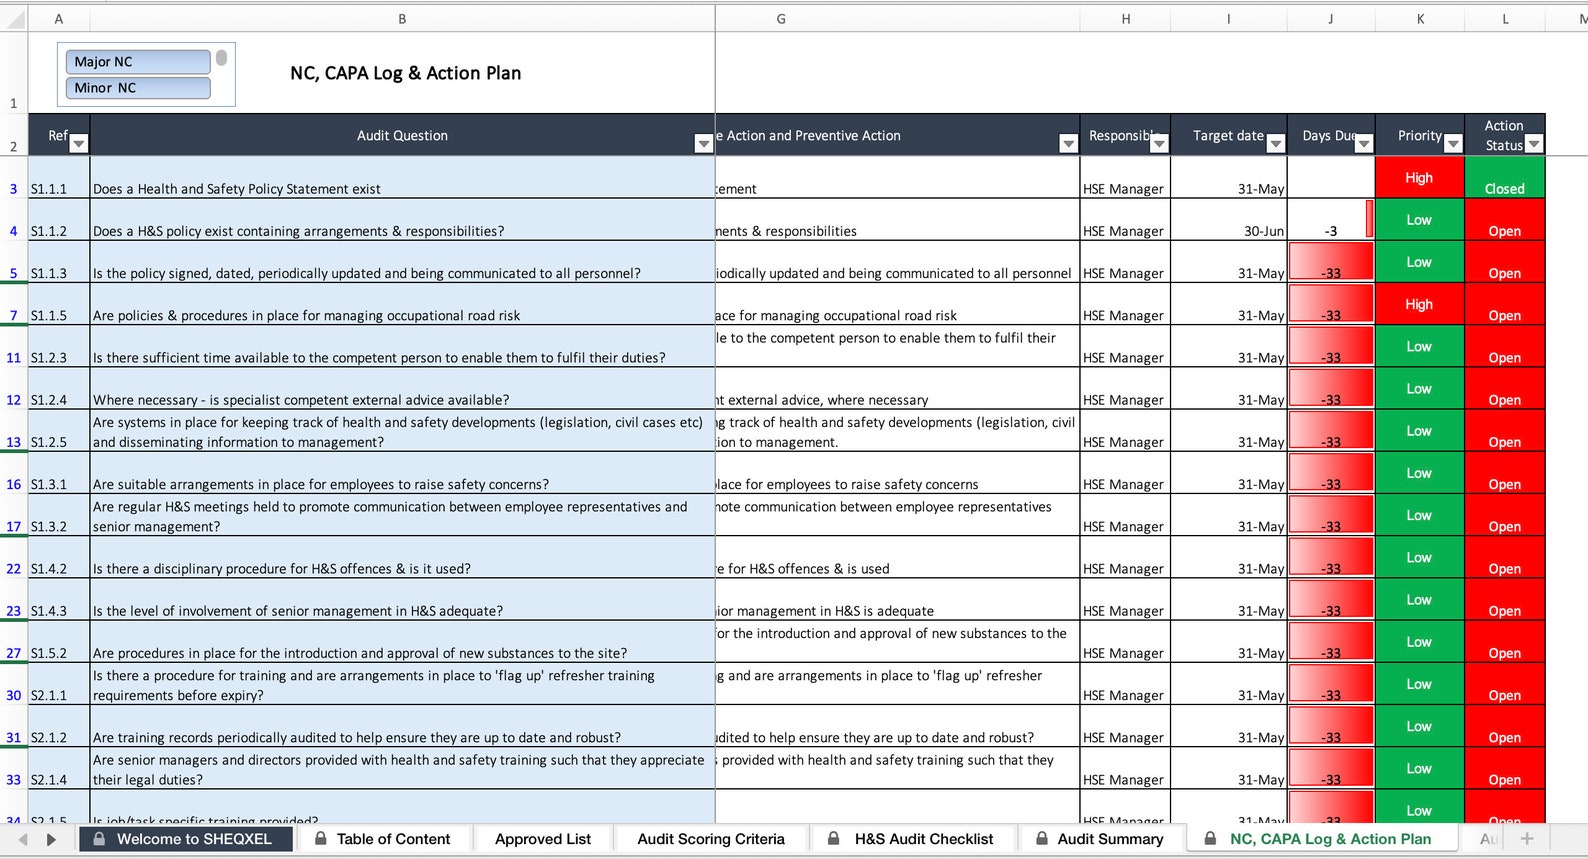Click the red Open status cell for S1.1.2

coord(1504,219)
